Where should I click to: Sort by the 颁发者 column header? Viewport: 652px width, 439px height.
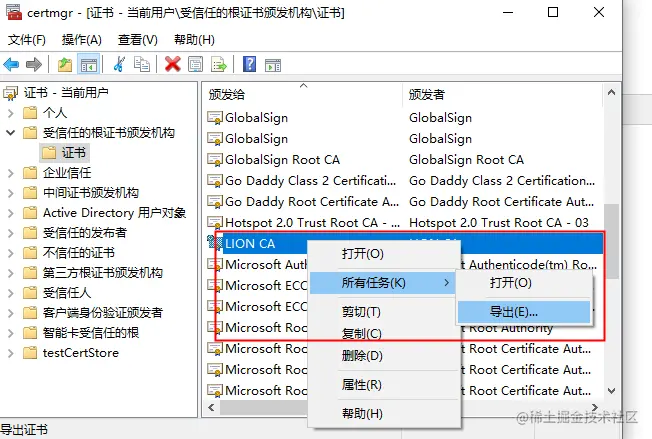click(502, 94)
